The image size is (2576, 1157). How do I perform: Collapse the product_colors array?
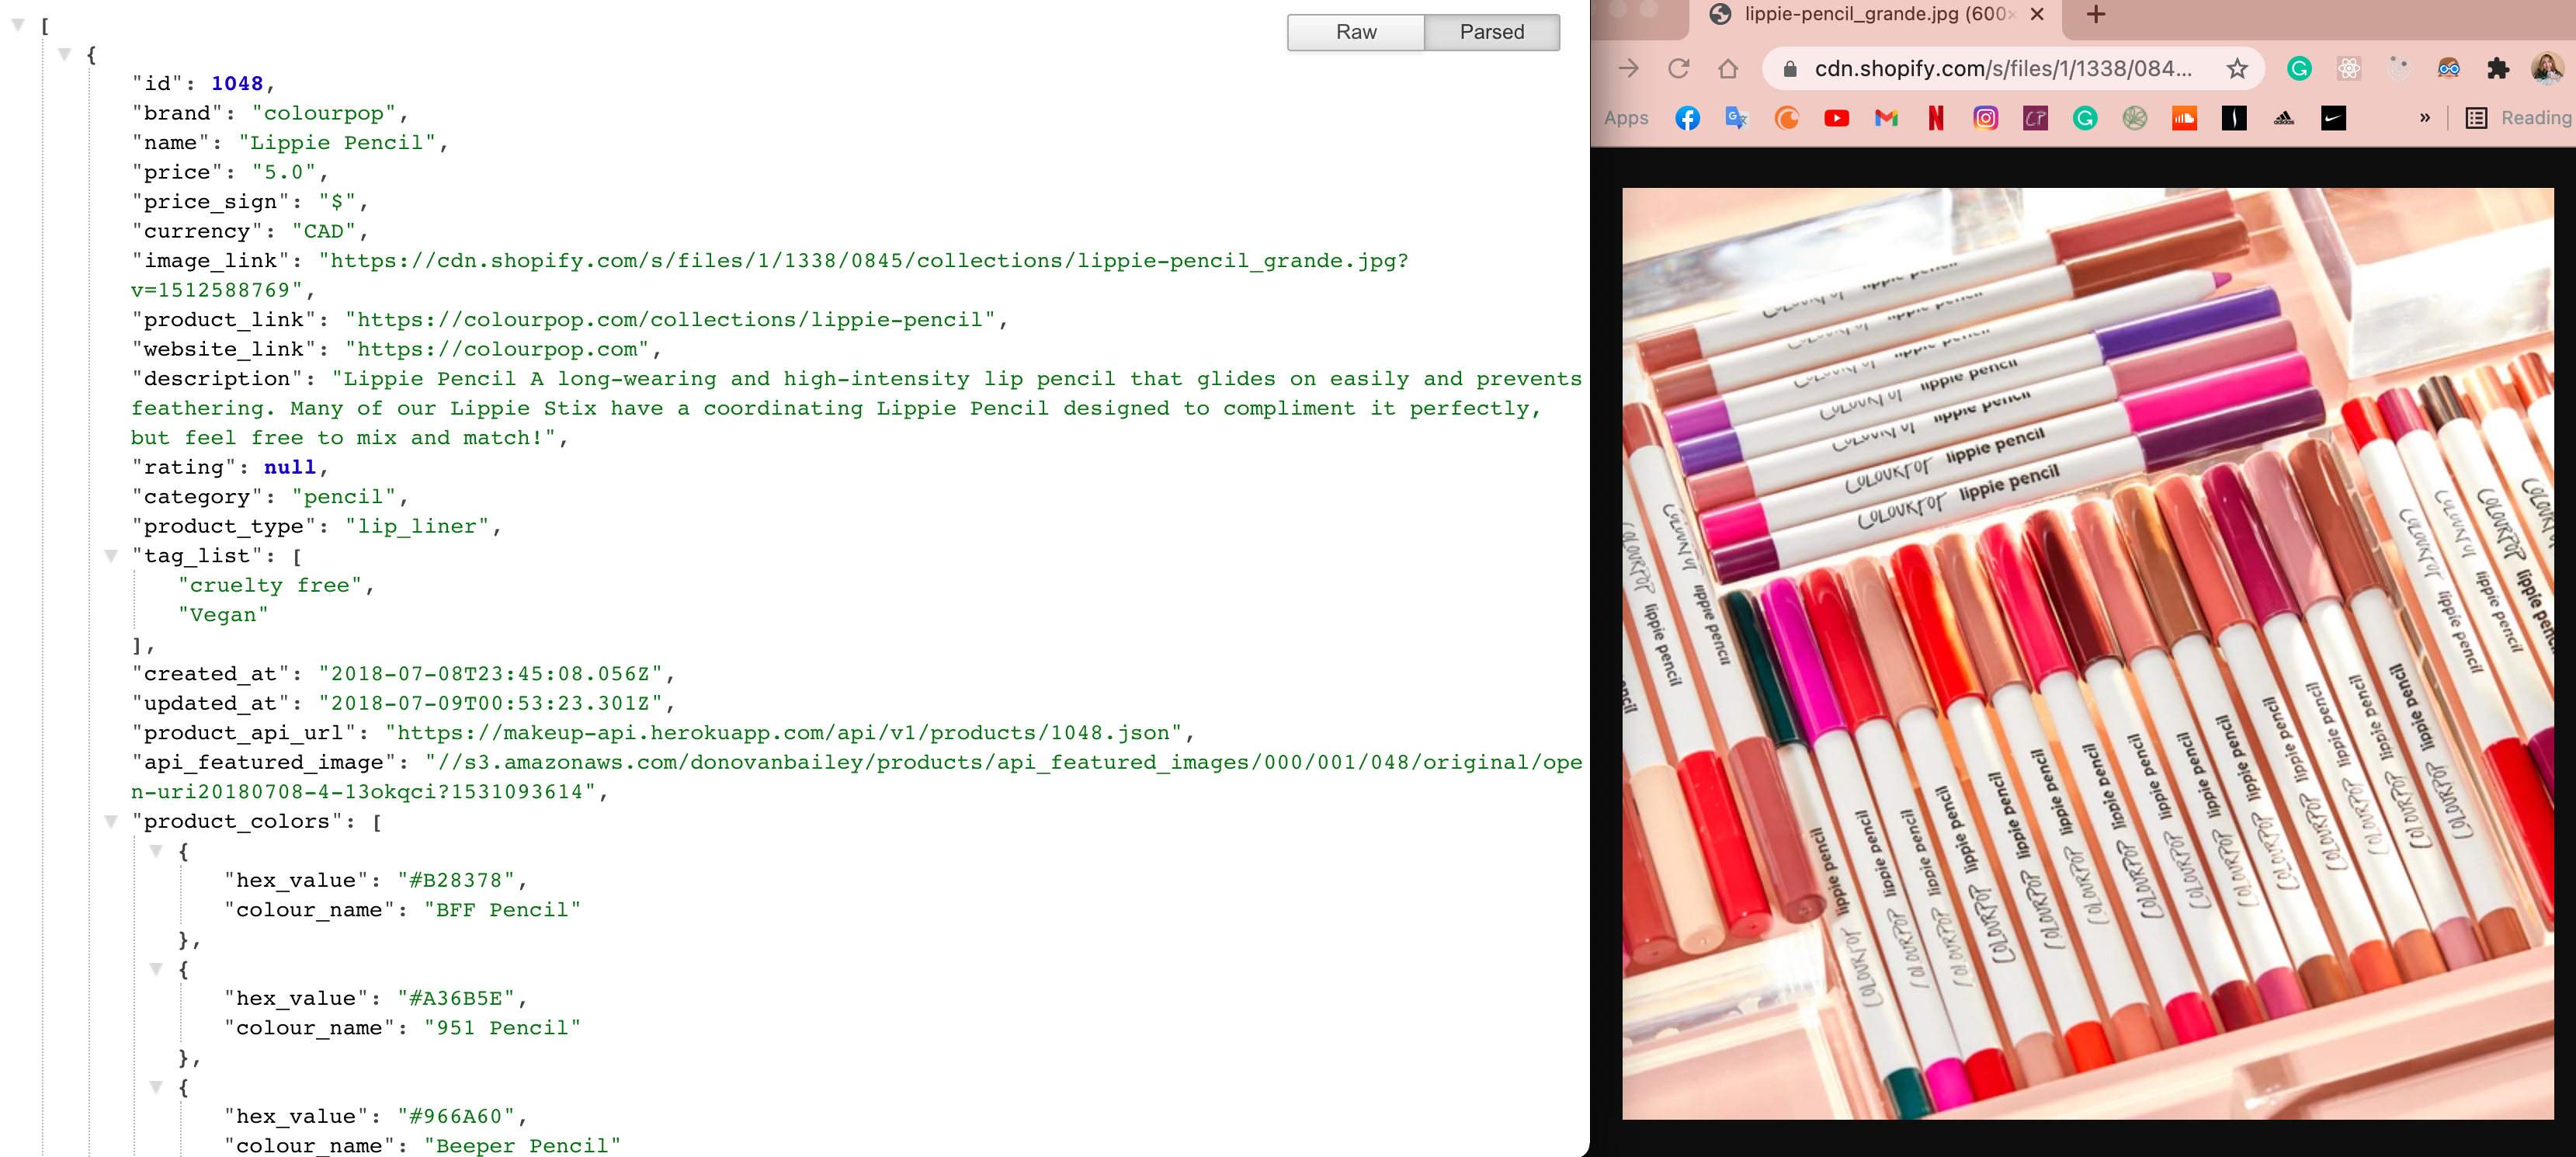112,821
